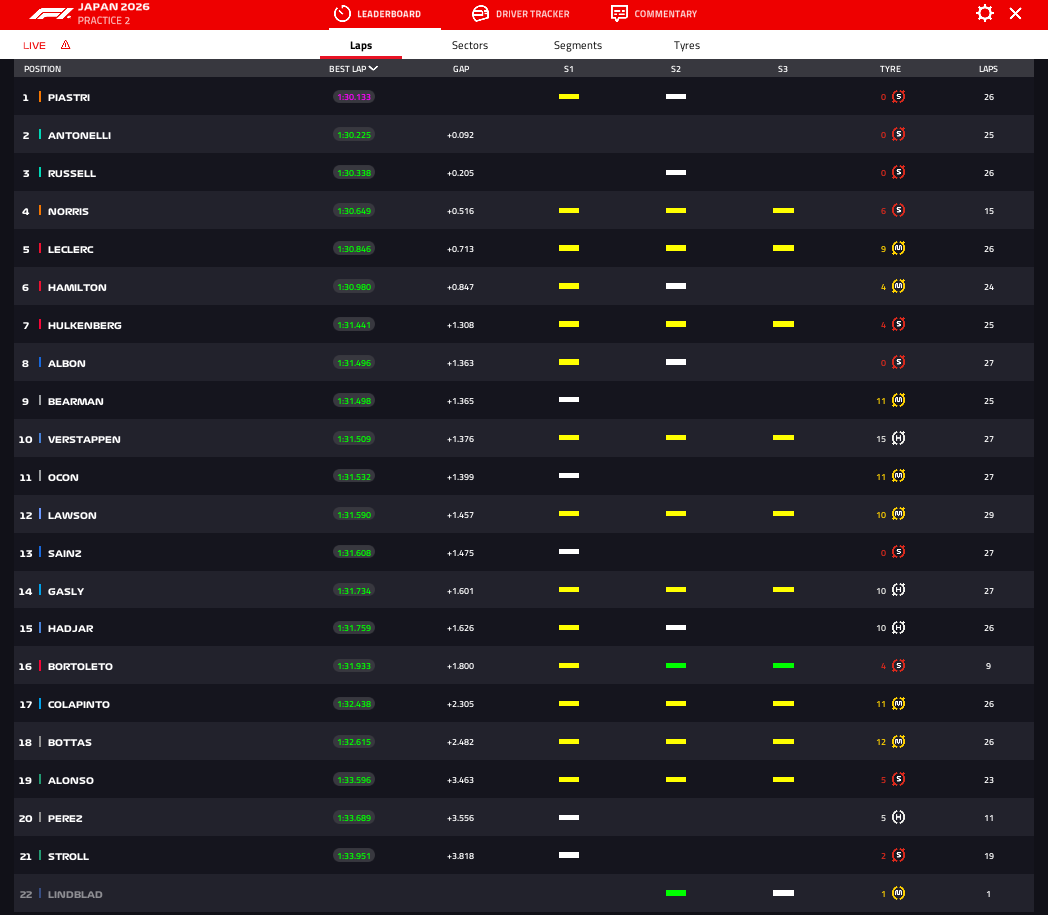Image resolution: width=1048 pixels, height=915 pixels.
Task: Click Leclerc's medium tyre icon
Action: pyautogui.click(x=898, y=249)
